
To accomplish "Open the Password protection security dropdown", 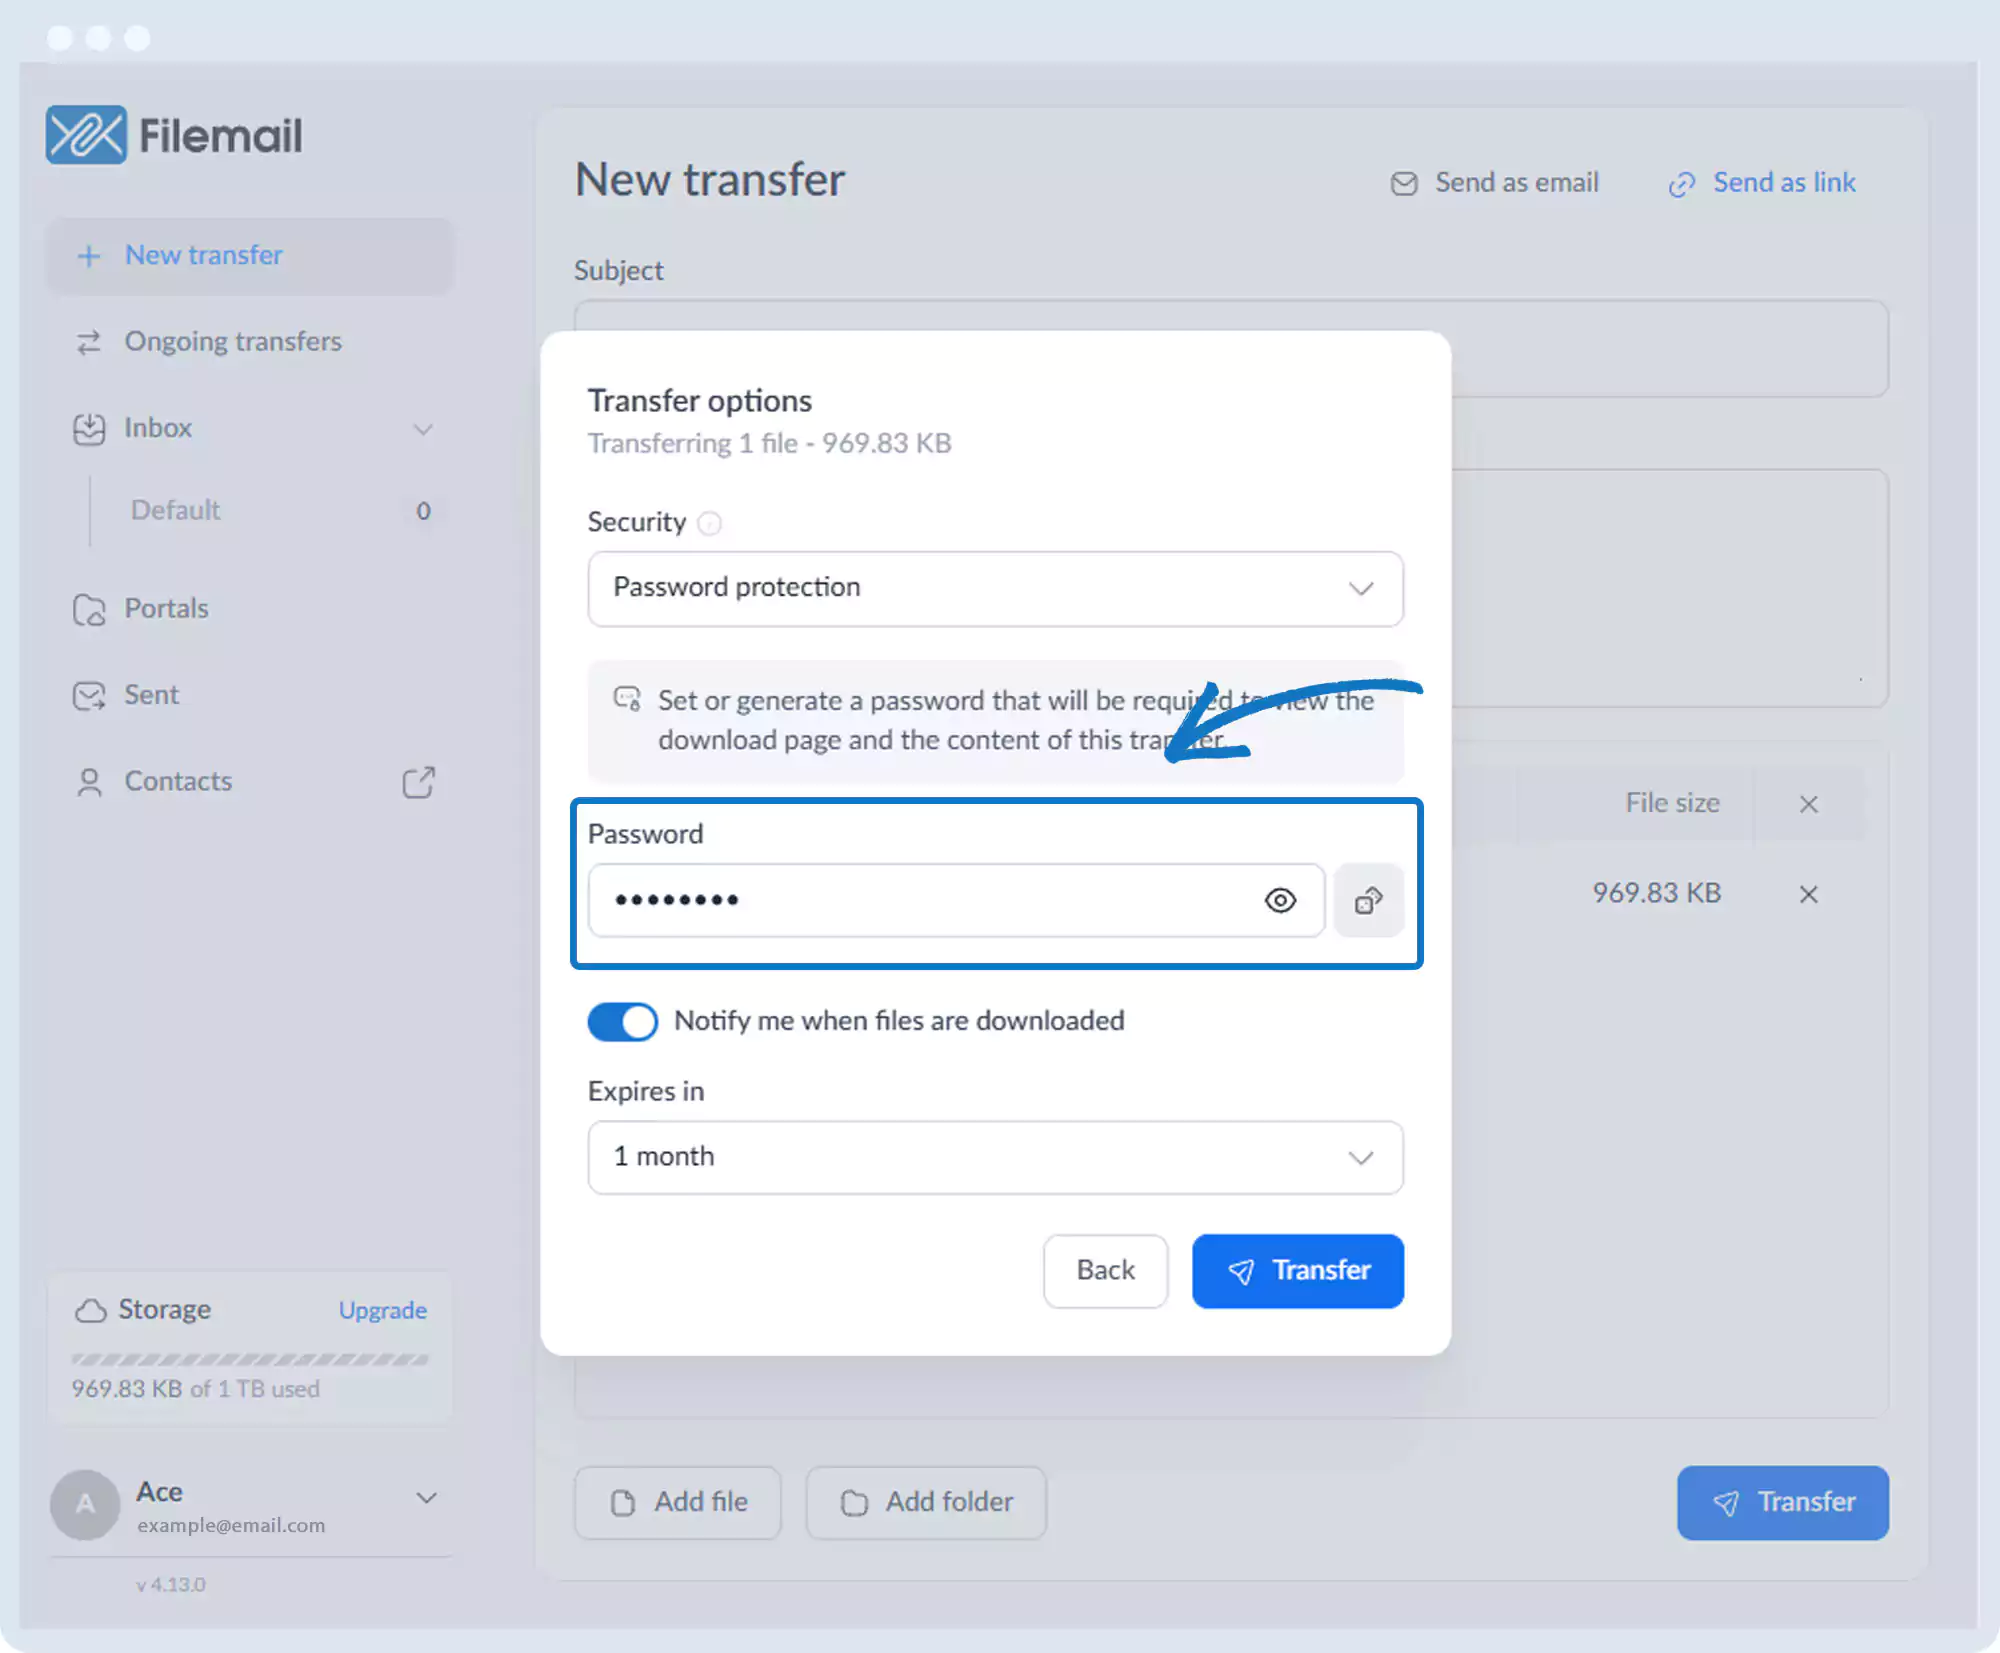I will 995,588.
